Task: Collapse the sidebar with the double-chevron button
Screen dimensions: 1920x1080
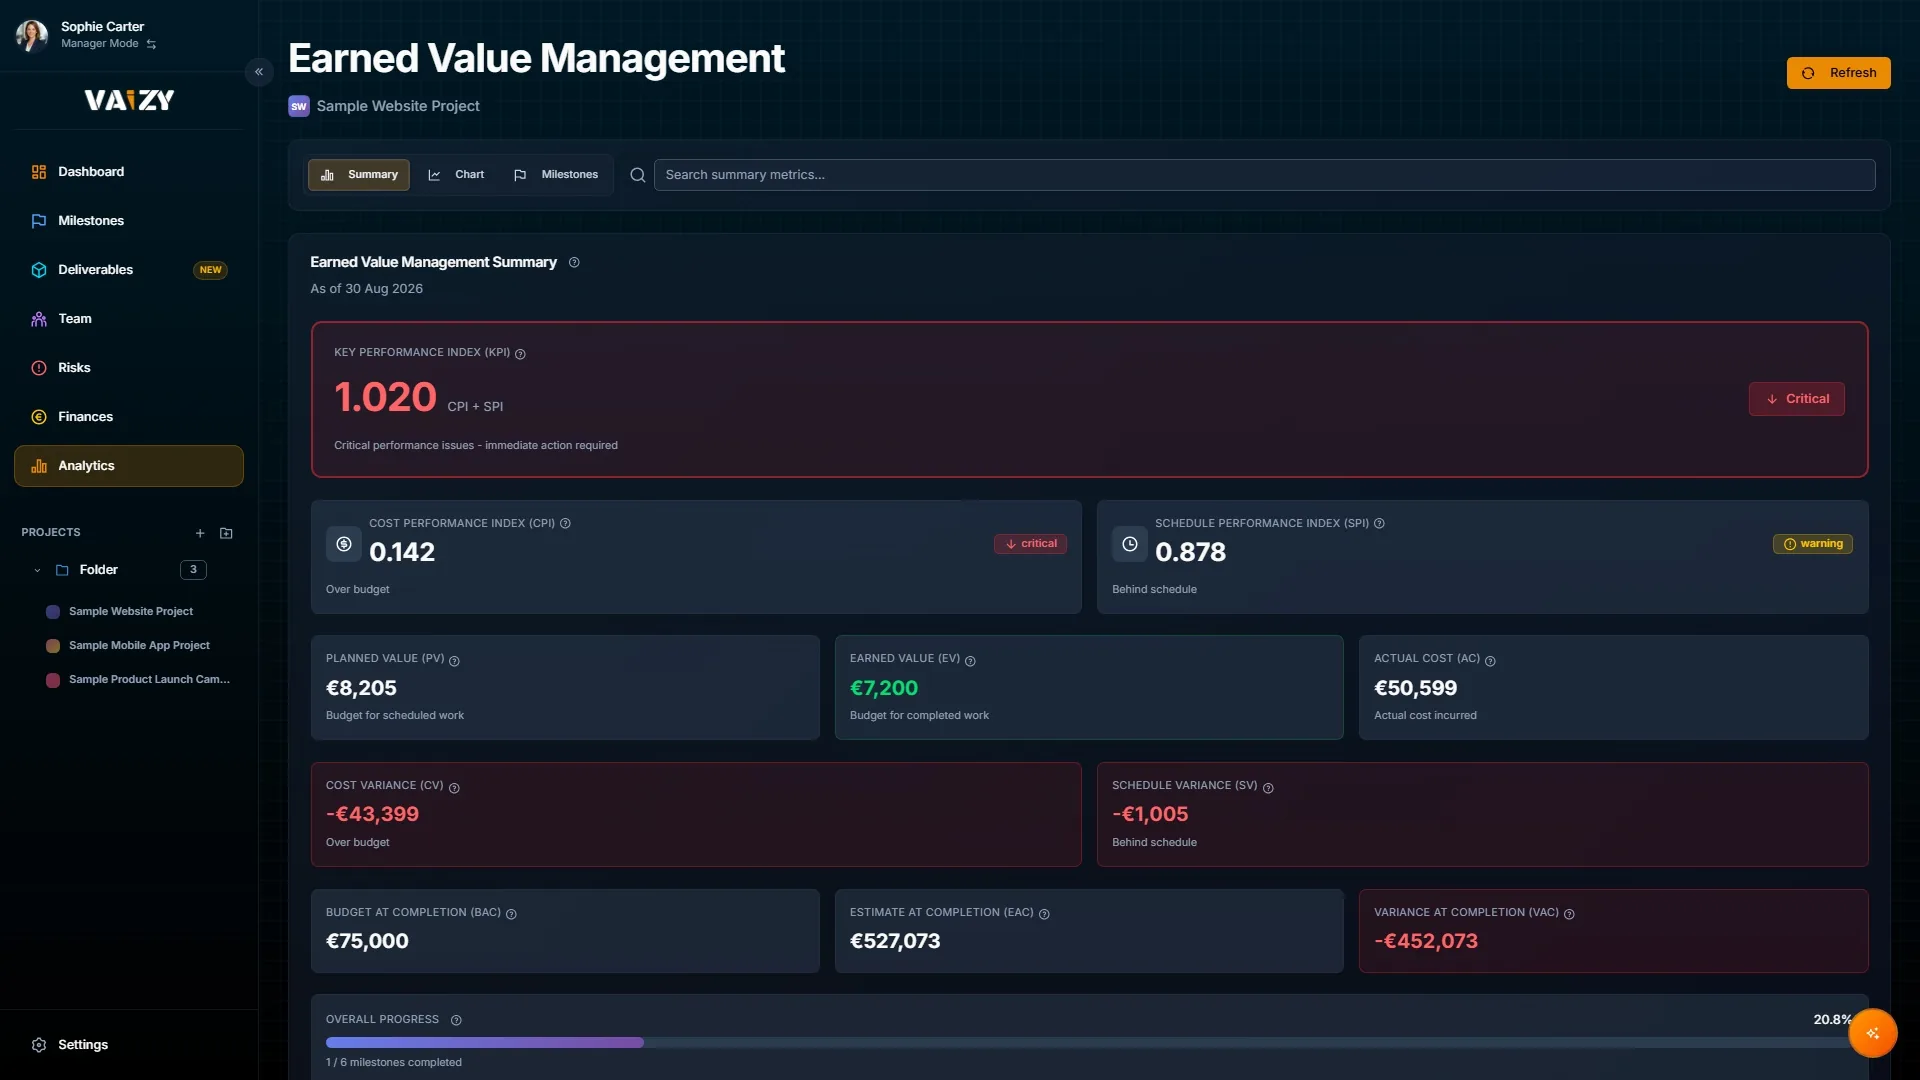Action: [259, 72]
